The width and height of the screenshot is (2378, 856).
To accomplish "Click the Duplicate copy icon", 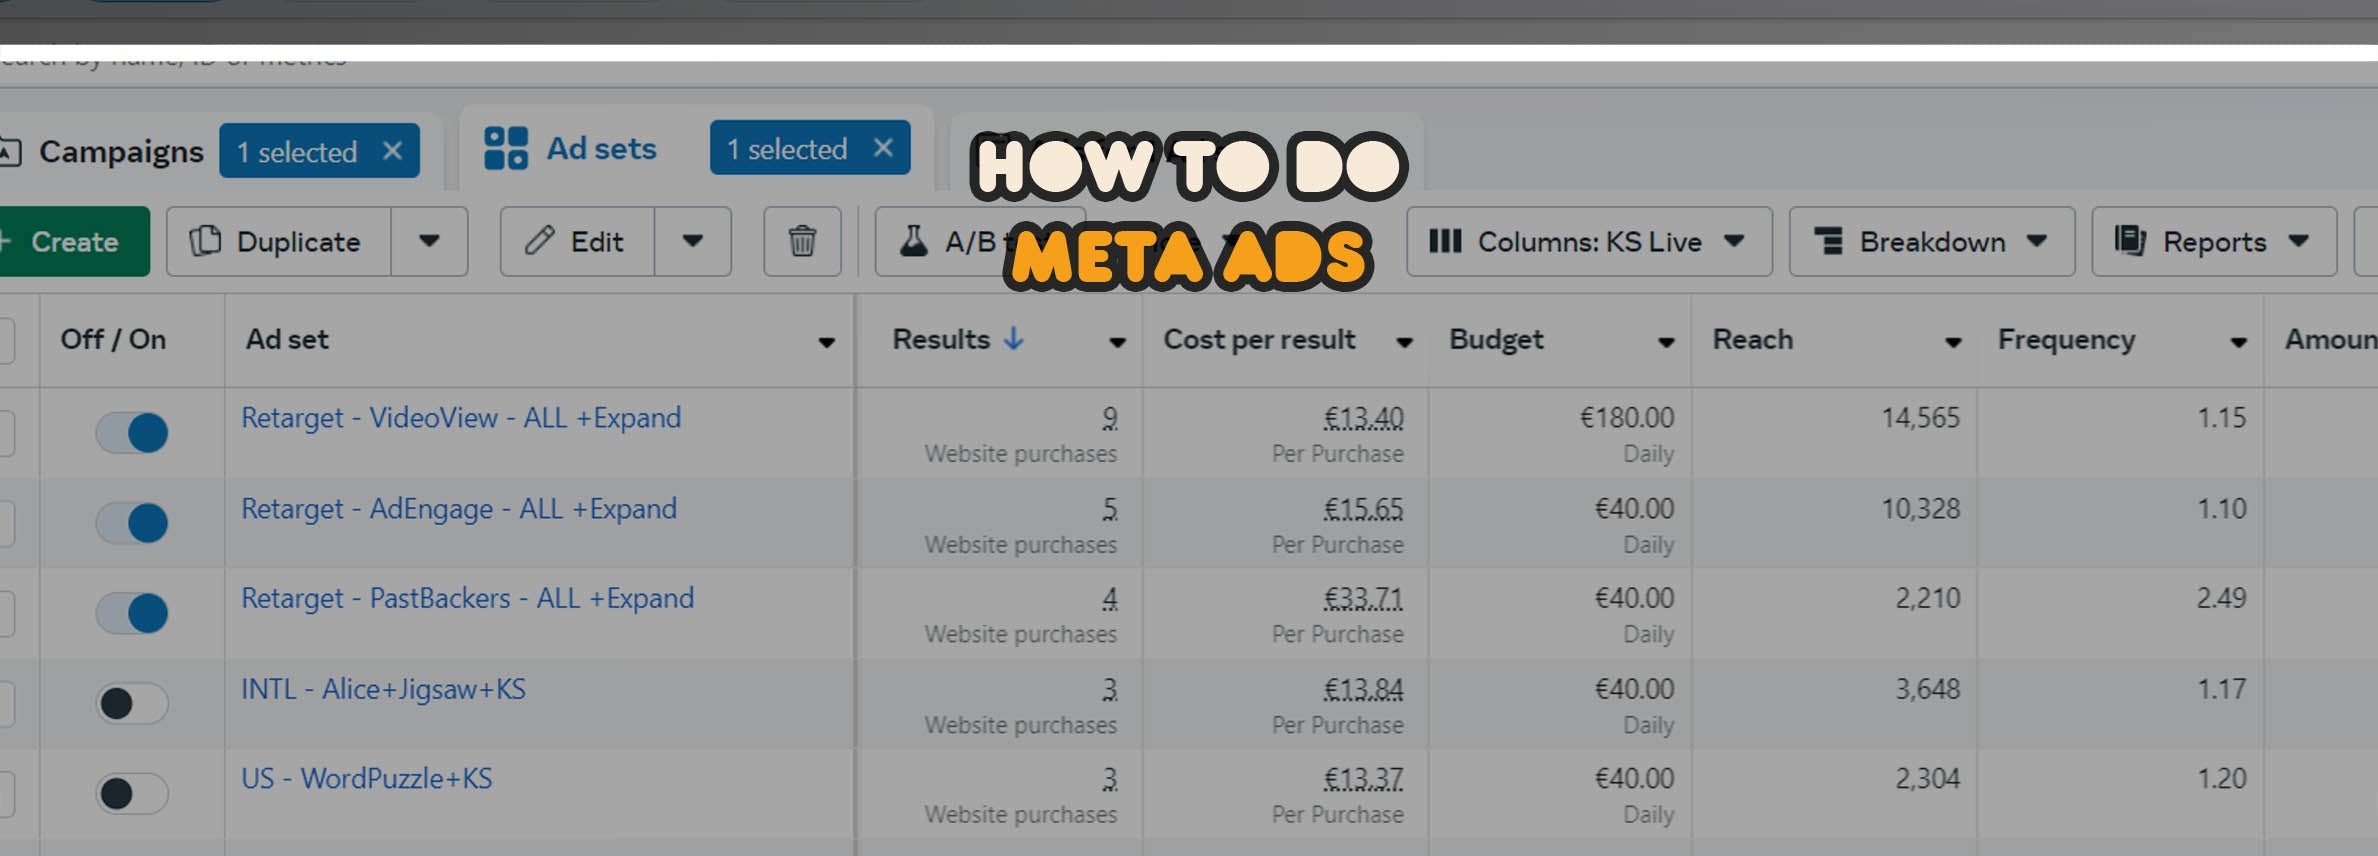I will [205, 241].
